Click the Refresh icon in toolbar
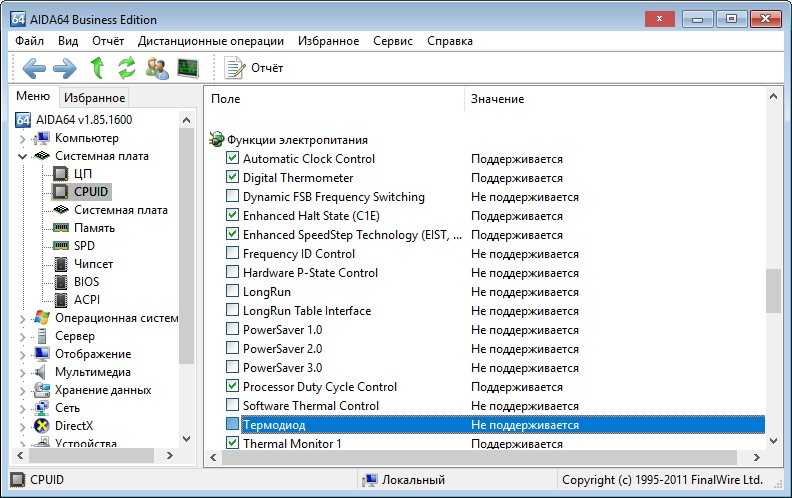 pyautogui.click(x=127, y=68)
